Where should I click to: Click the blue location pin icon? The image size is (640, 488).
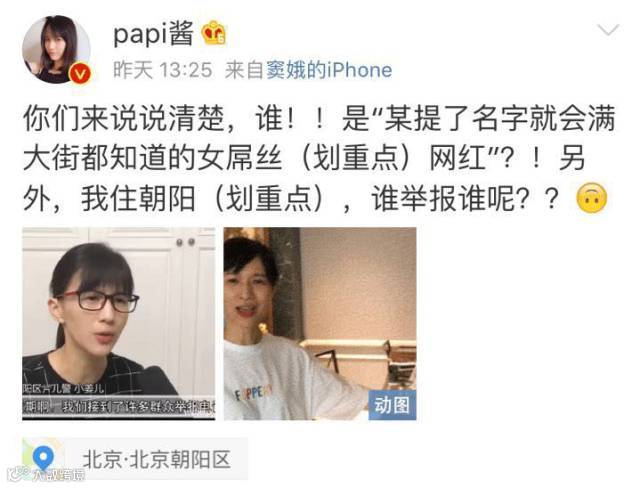coord(44,458)
